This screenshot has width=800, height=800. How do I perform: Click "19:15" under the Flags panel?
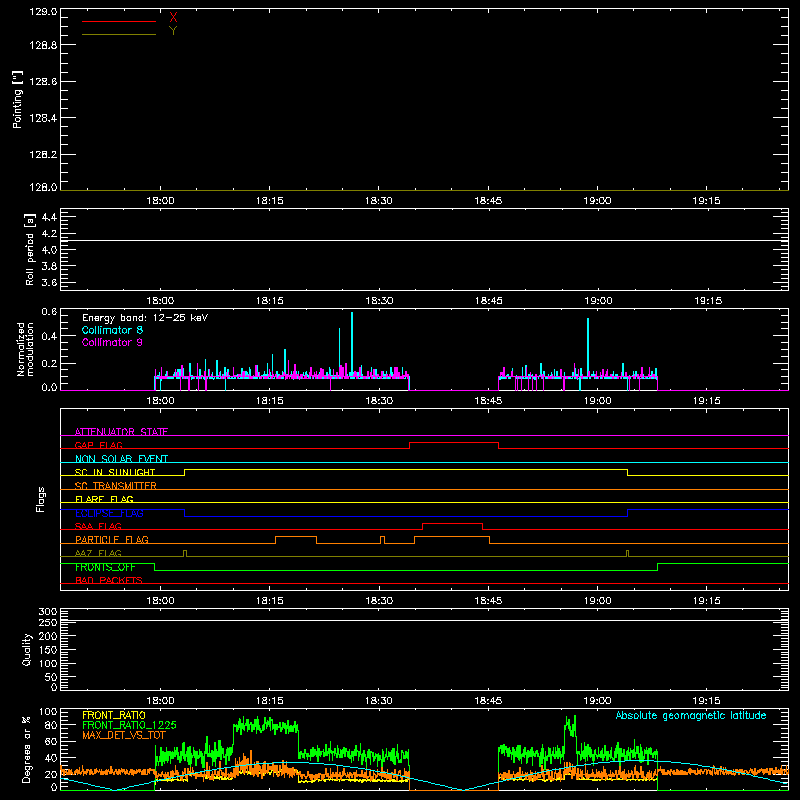point(707,601)
